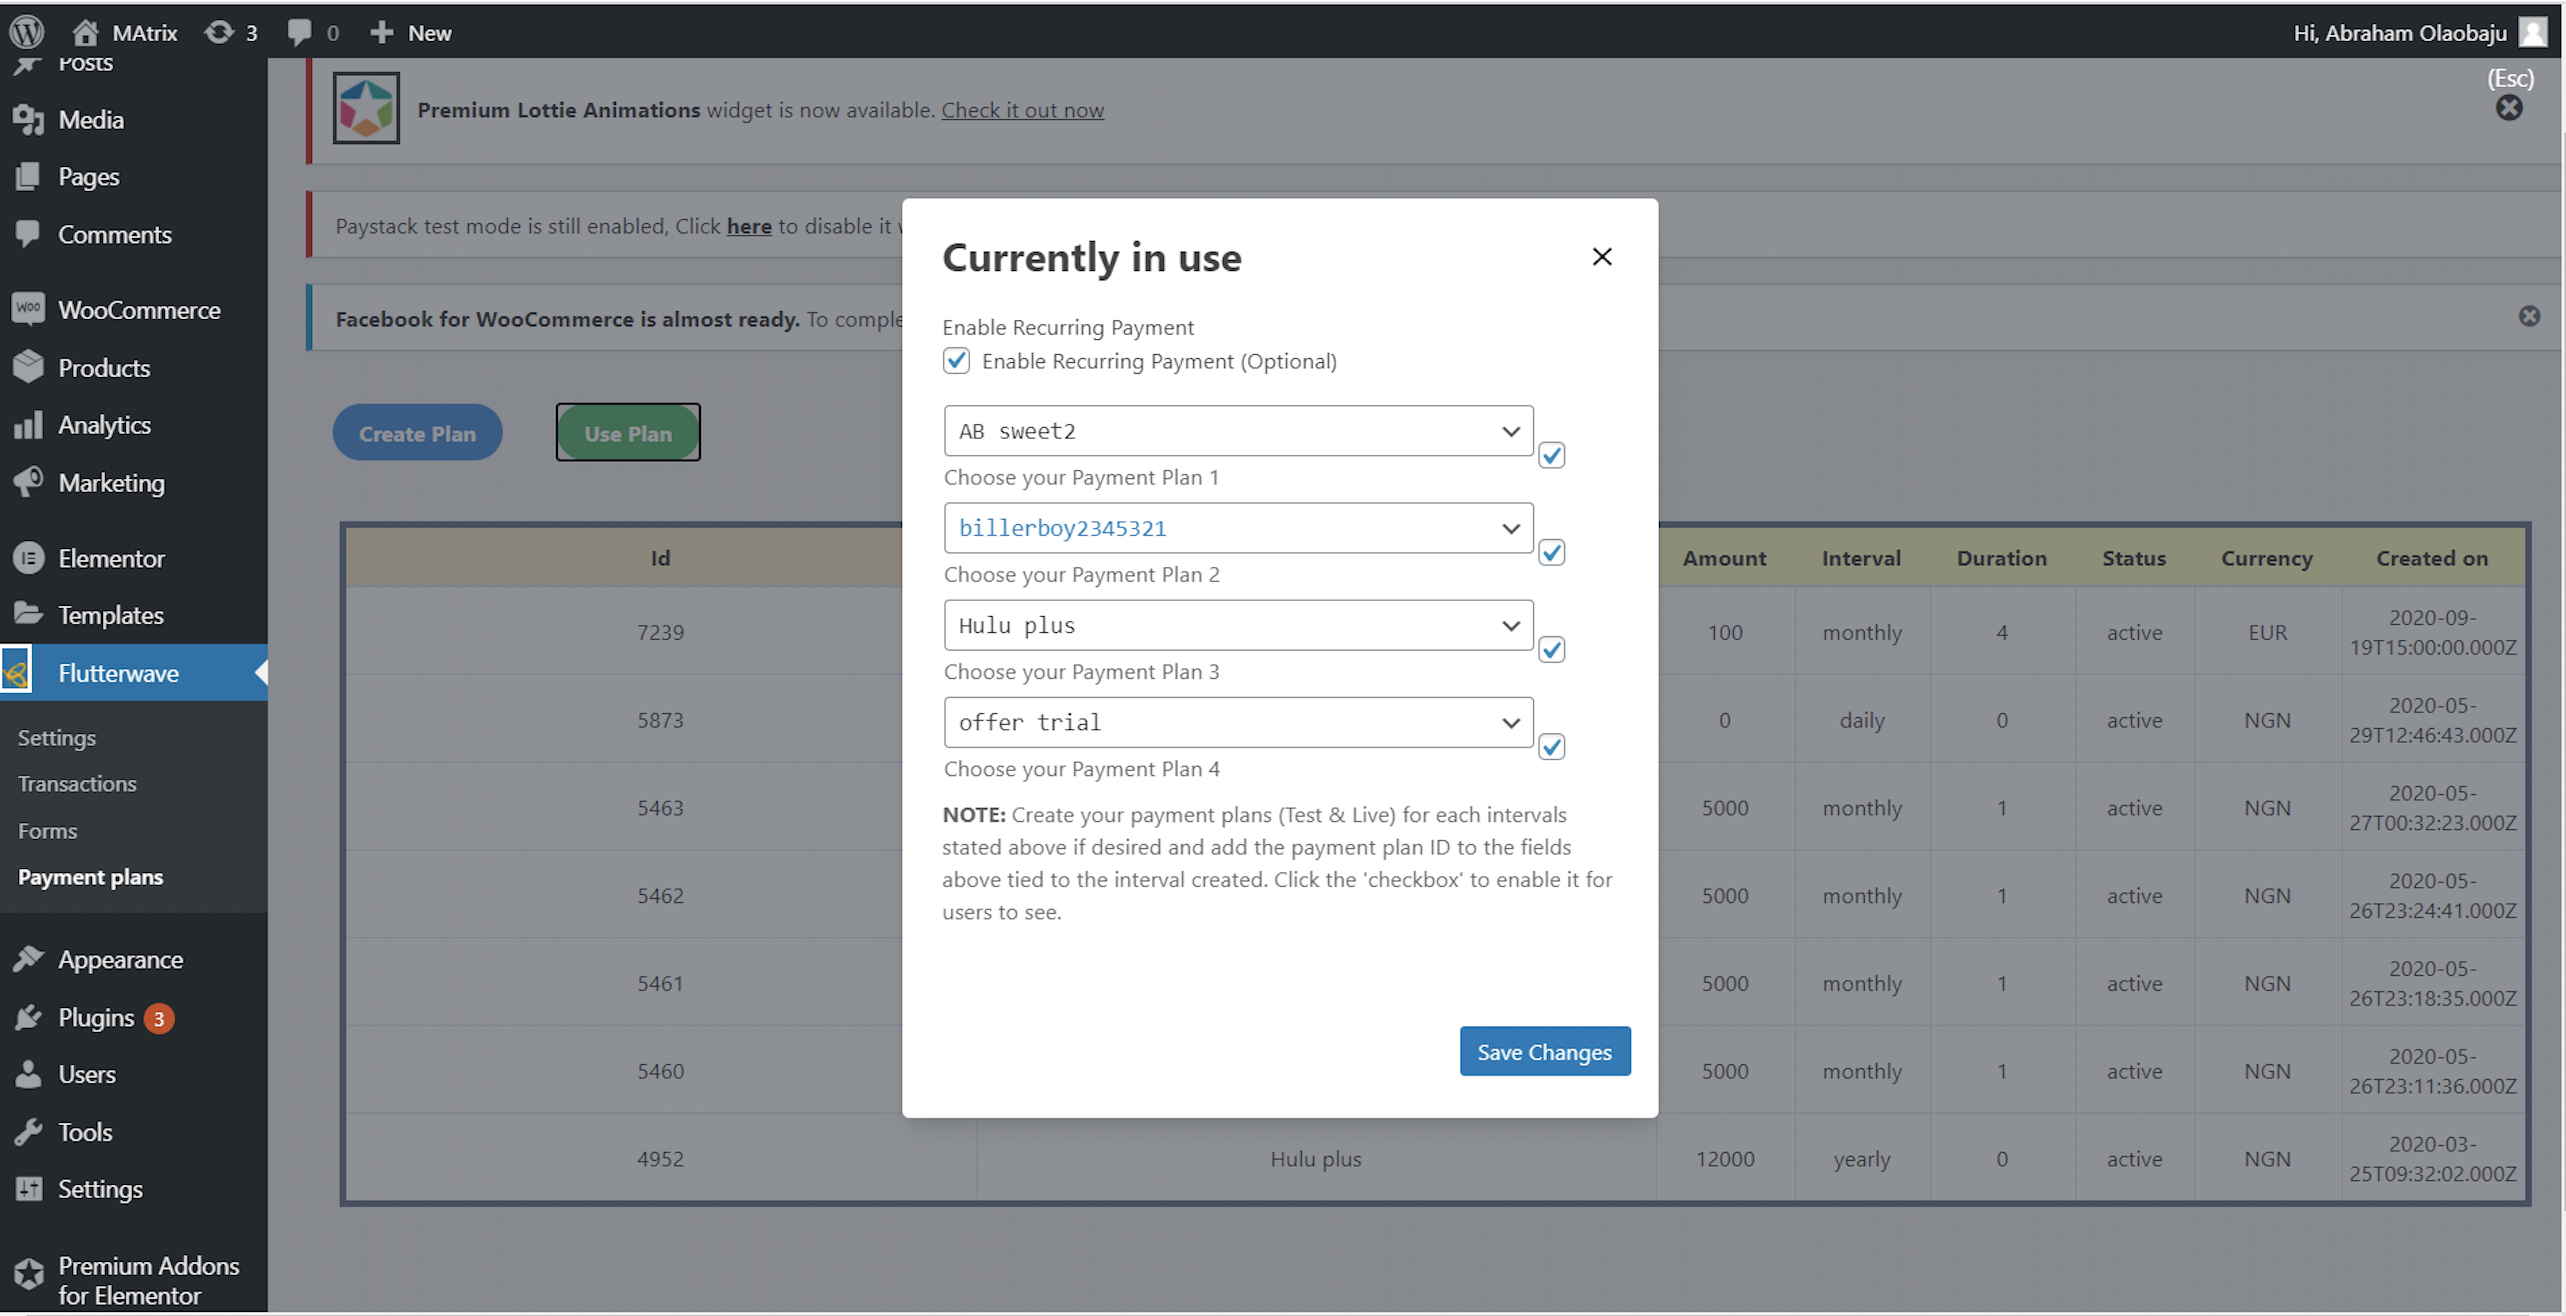Click the WordPress logo icon

click(x=27, y=32)
